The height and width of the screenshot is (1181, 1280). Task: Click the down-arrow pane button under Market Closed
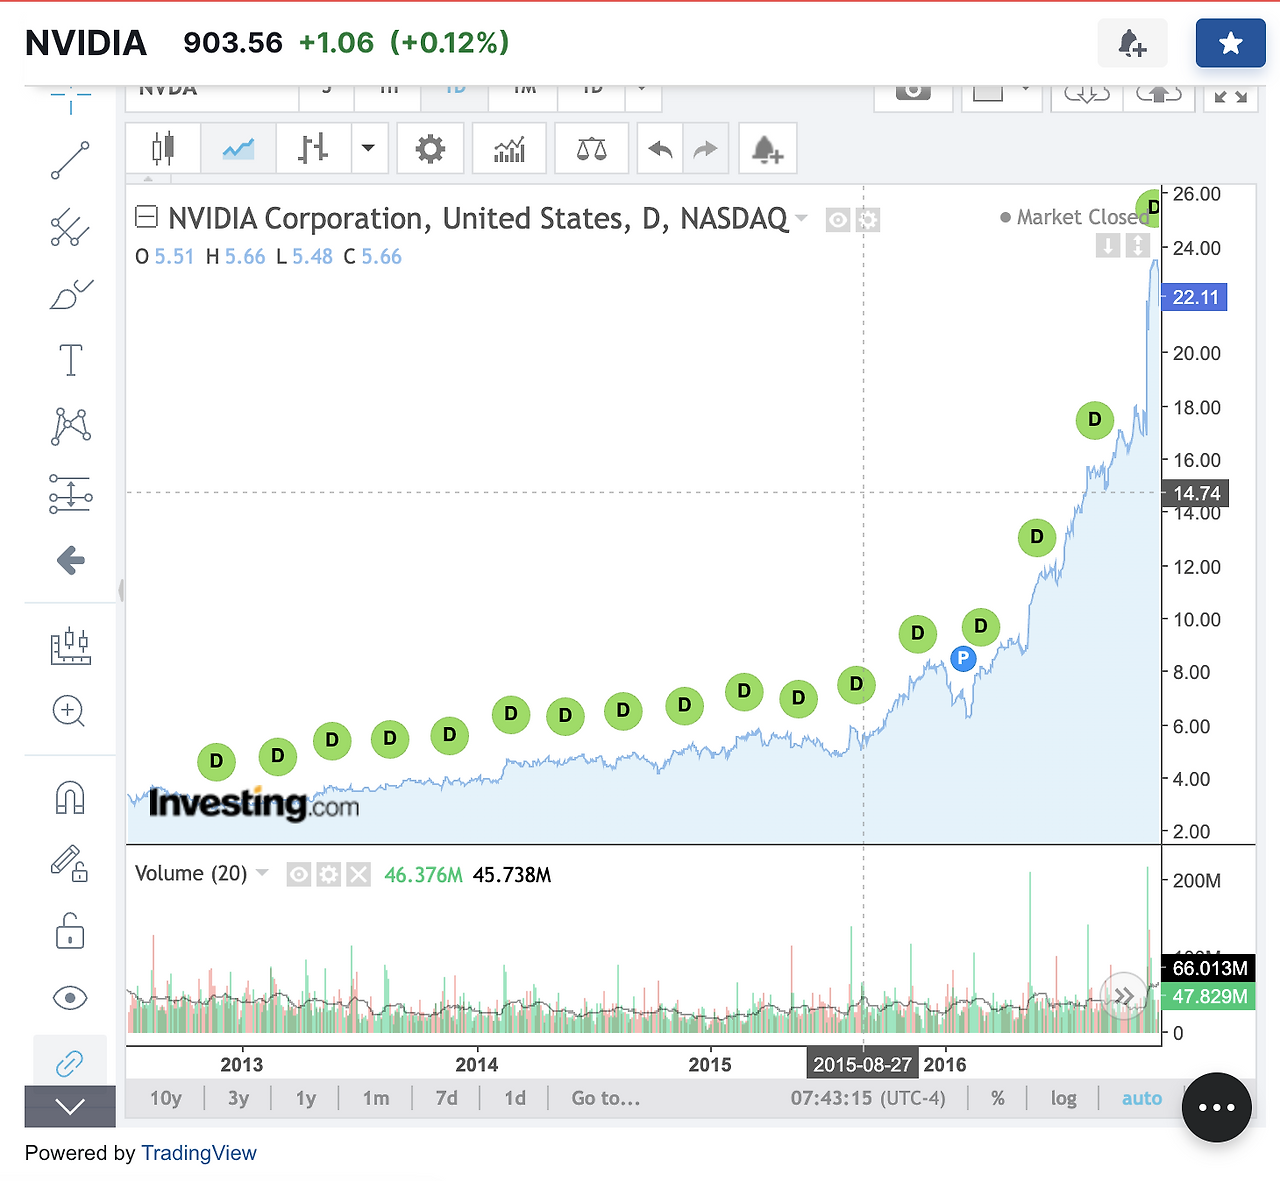coord(1108,246)
